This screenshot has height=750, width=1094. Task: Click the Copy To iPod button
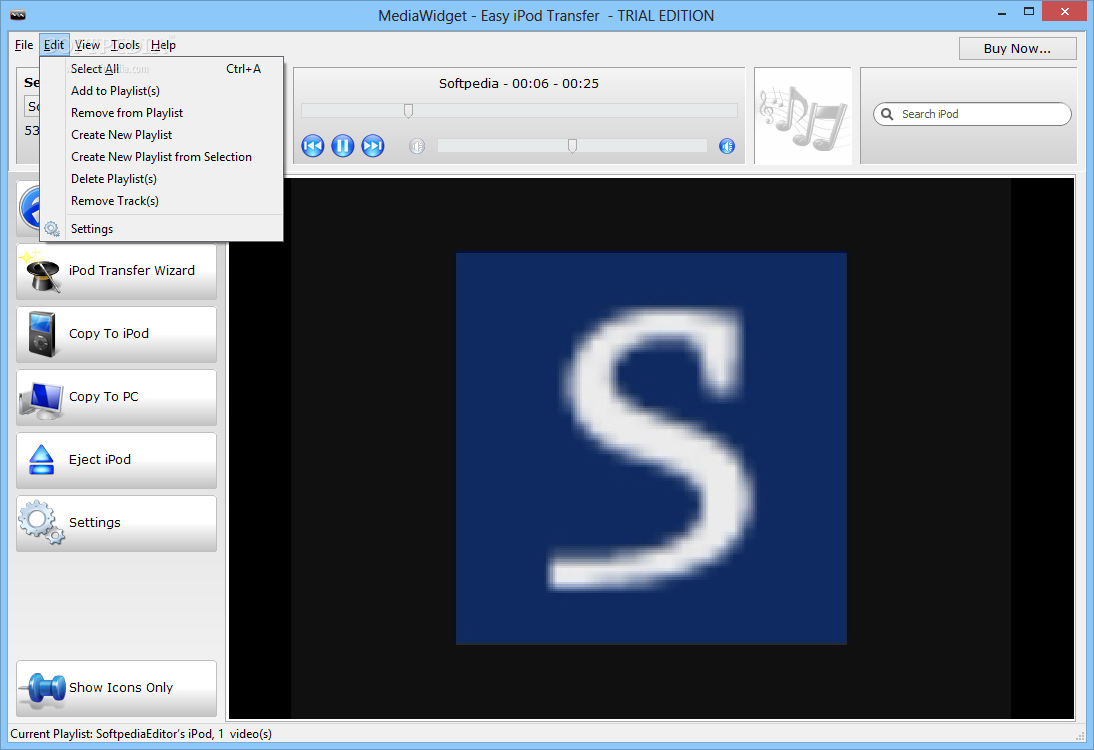pyautogui.click(x=117, y=334)
